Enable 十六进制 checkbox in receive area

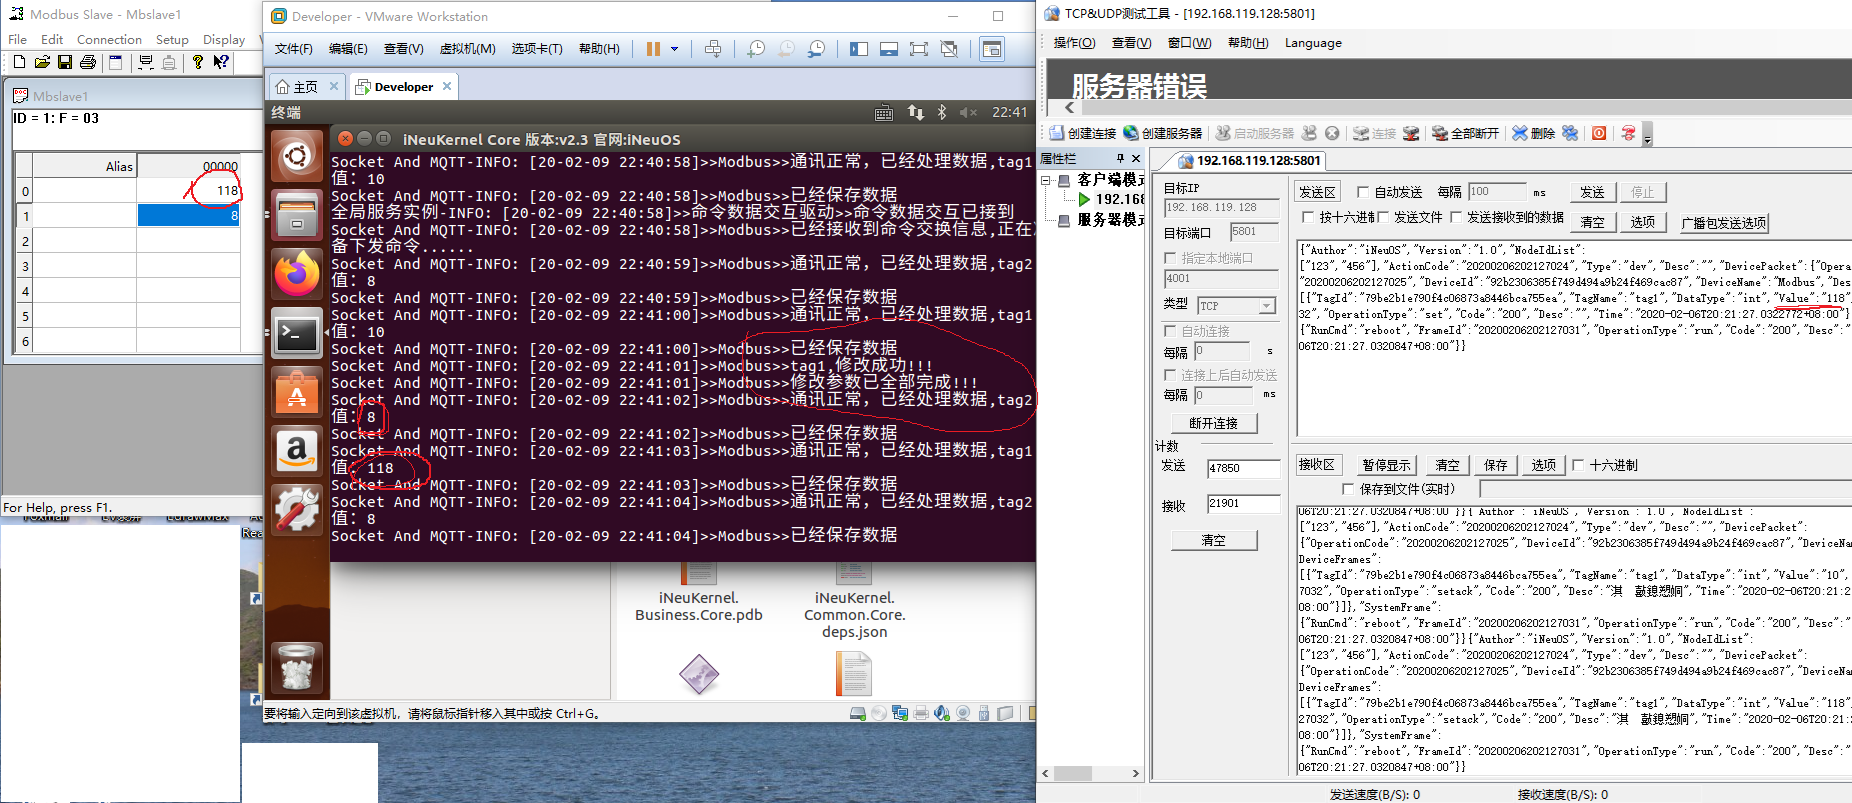1578,465
